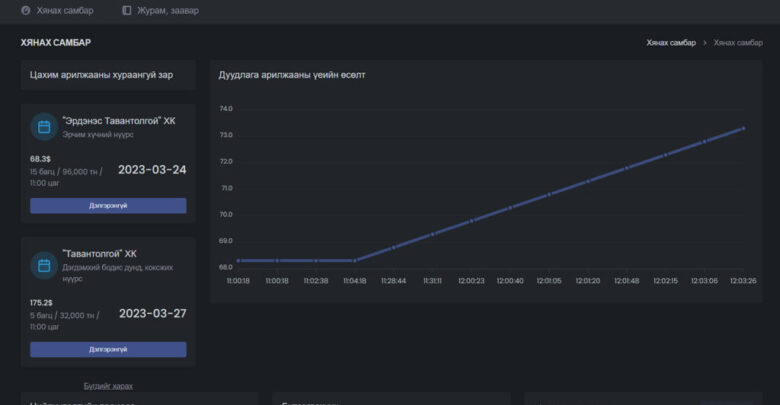This screenshot has height=405, width=780.
Task: Go to first Хянах самбар breadcrumb link
Action: coord(670,43)
